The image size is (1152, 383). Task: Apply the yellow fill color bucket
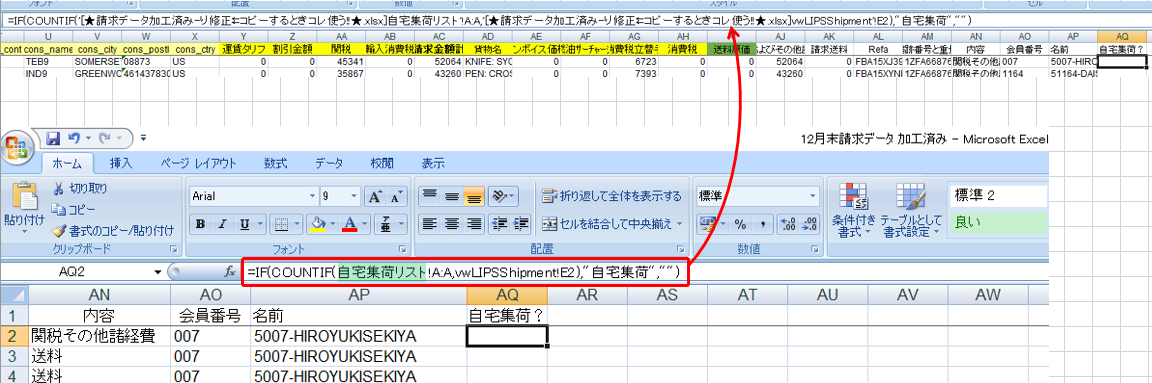coord(317,223)
